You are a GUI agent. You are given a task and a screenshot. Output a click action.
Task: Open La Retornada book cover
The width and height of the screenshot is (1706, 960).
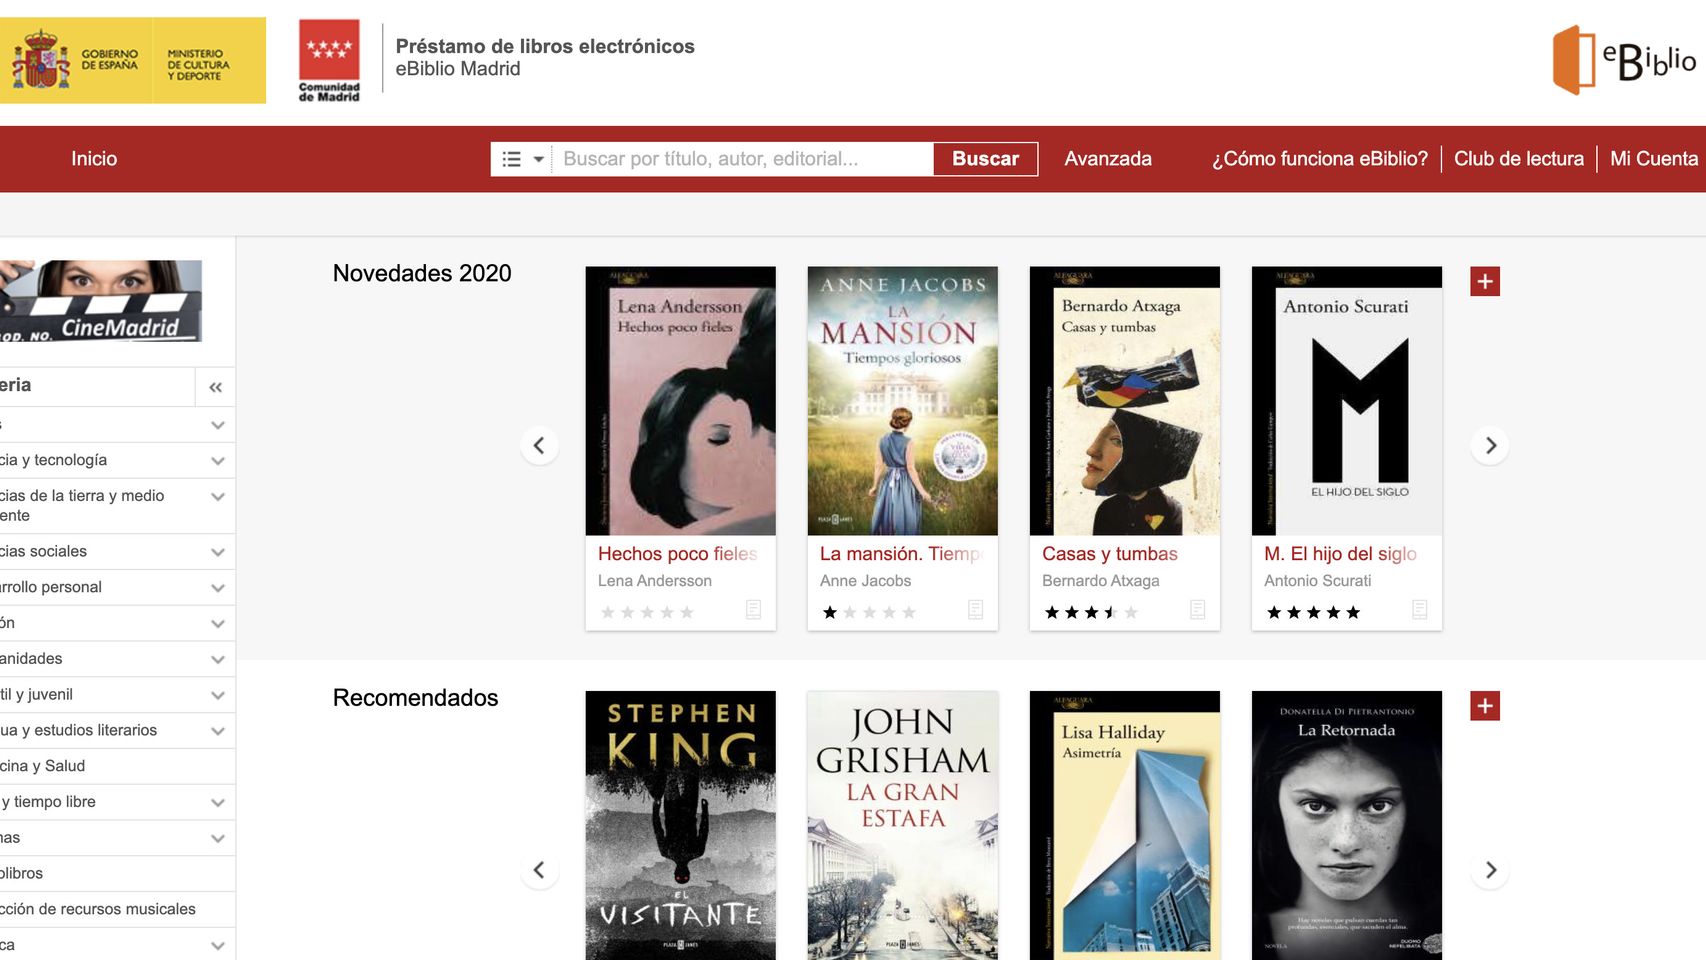click(1347, 826)
